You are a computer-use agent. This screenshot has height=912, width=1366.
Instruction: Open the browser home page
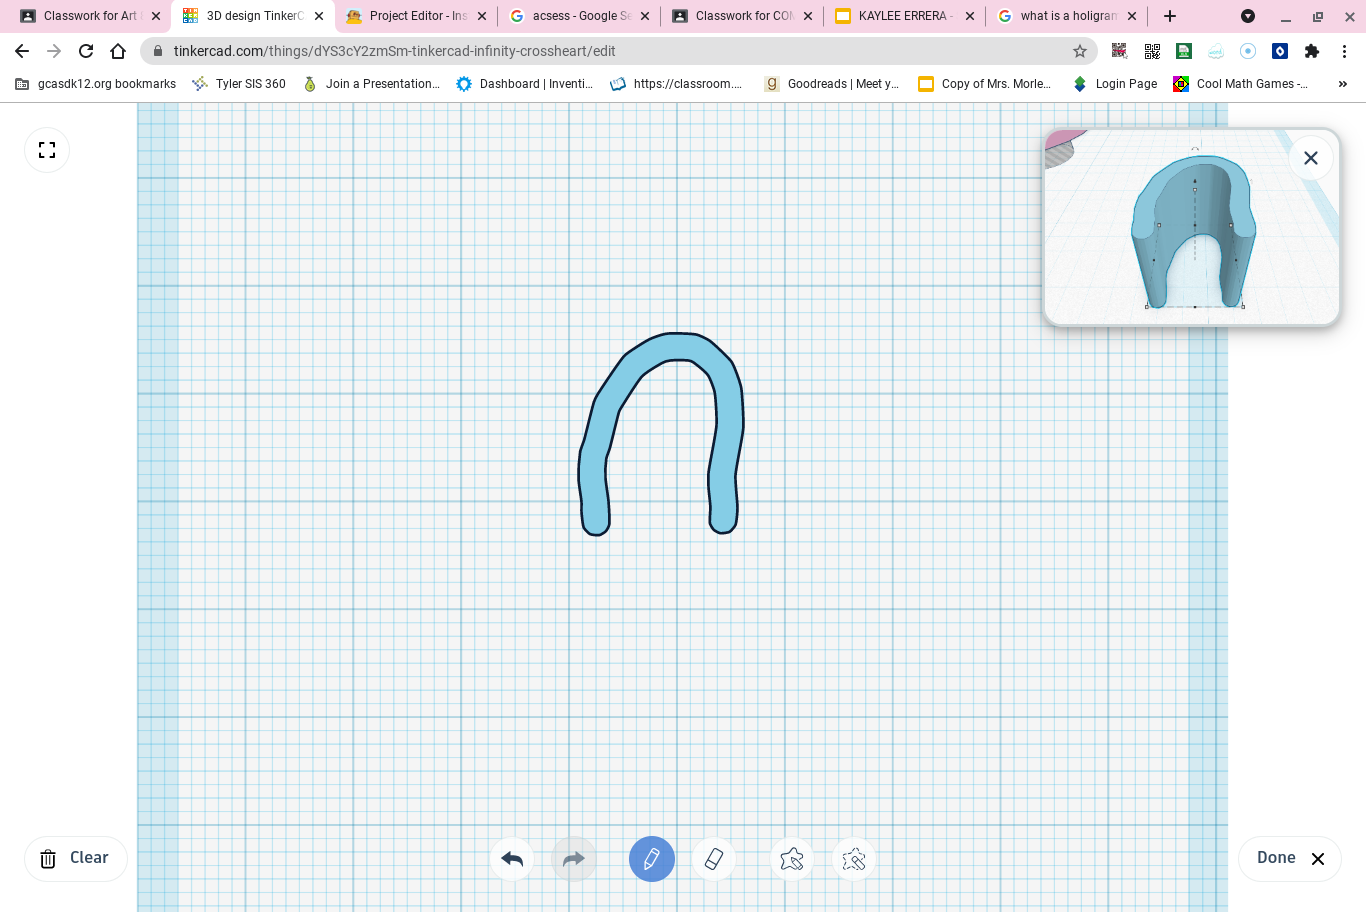click(x=118, y=51)
